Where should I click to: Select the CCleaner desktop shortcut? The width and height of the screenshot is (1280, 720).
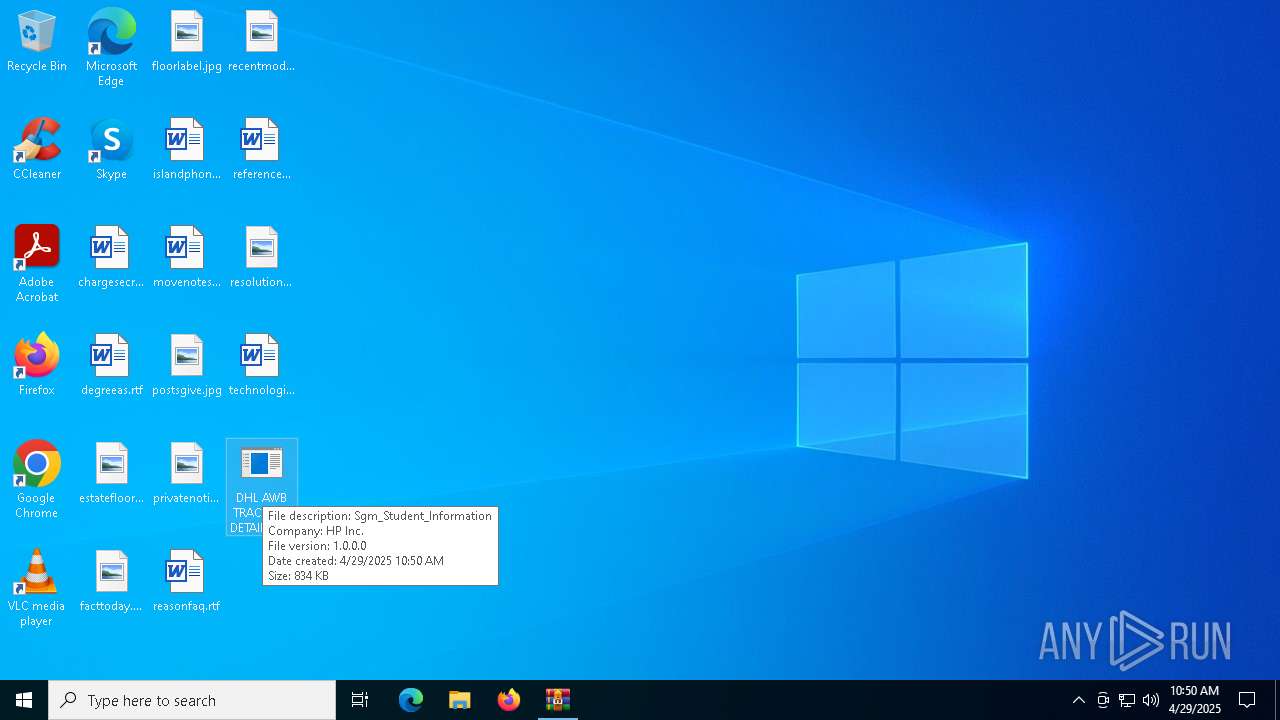point(37,150)
